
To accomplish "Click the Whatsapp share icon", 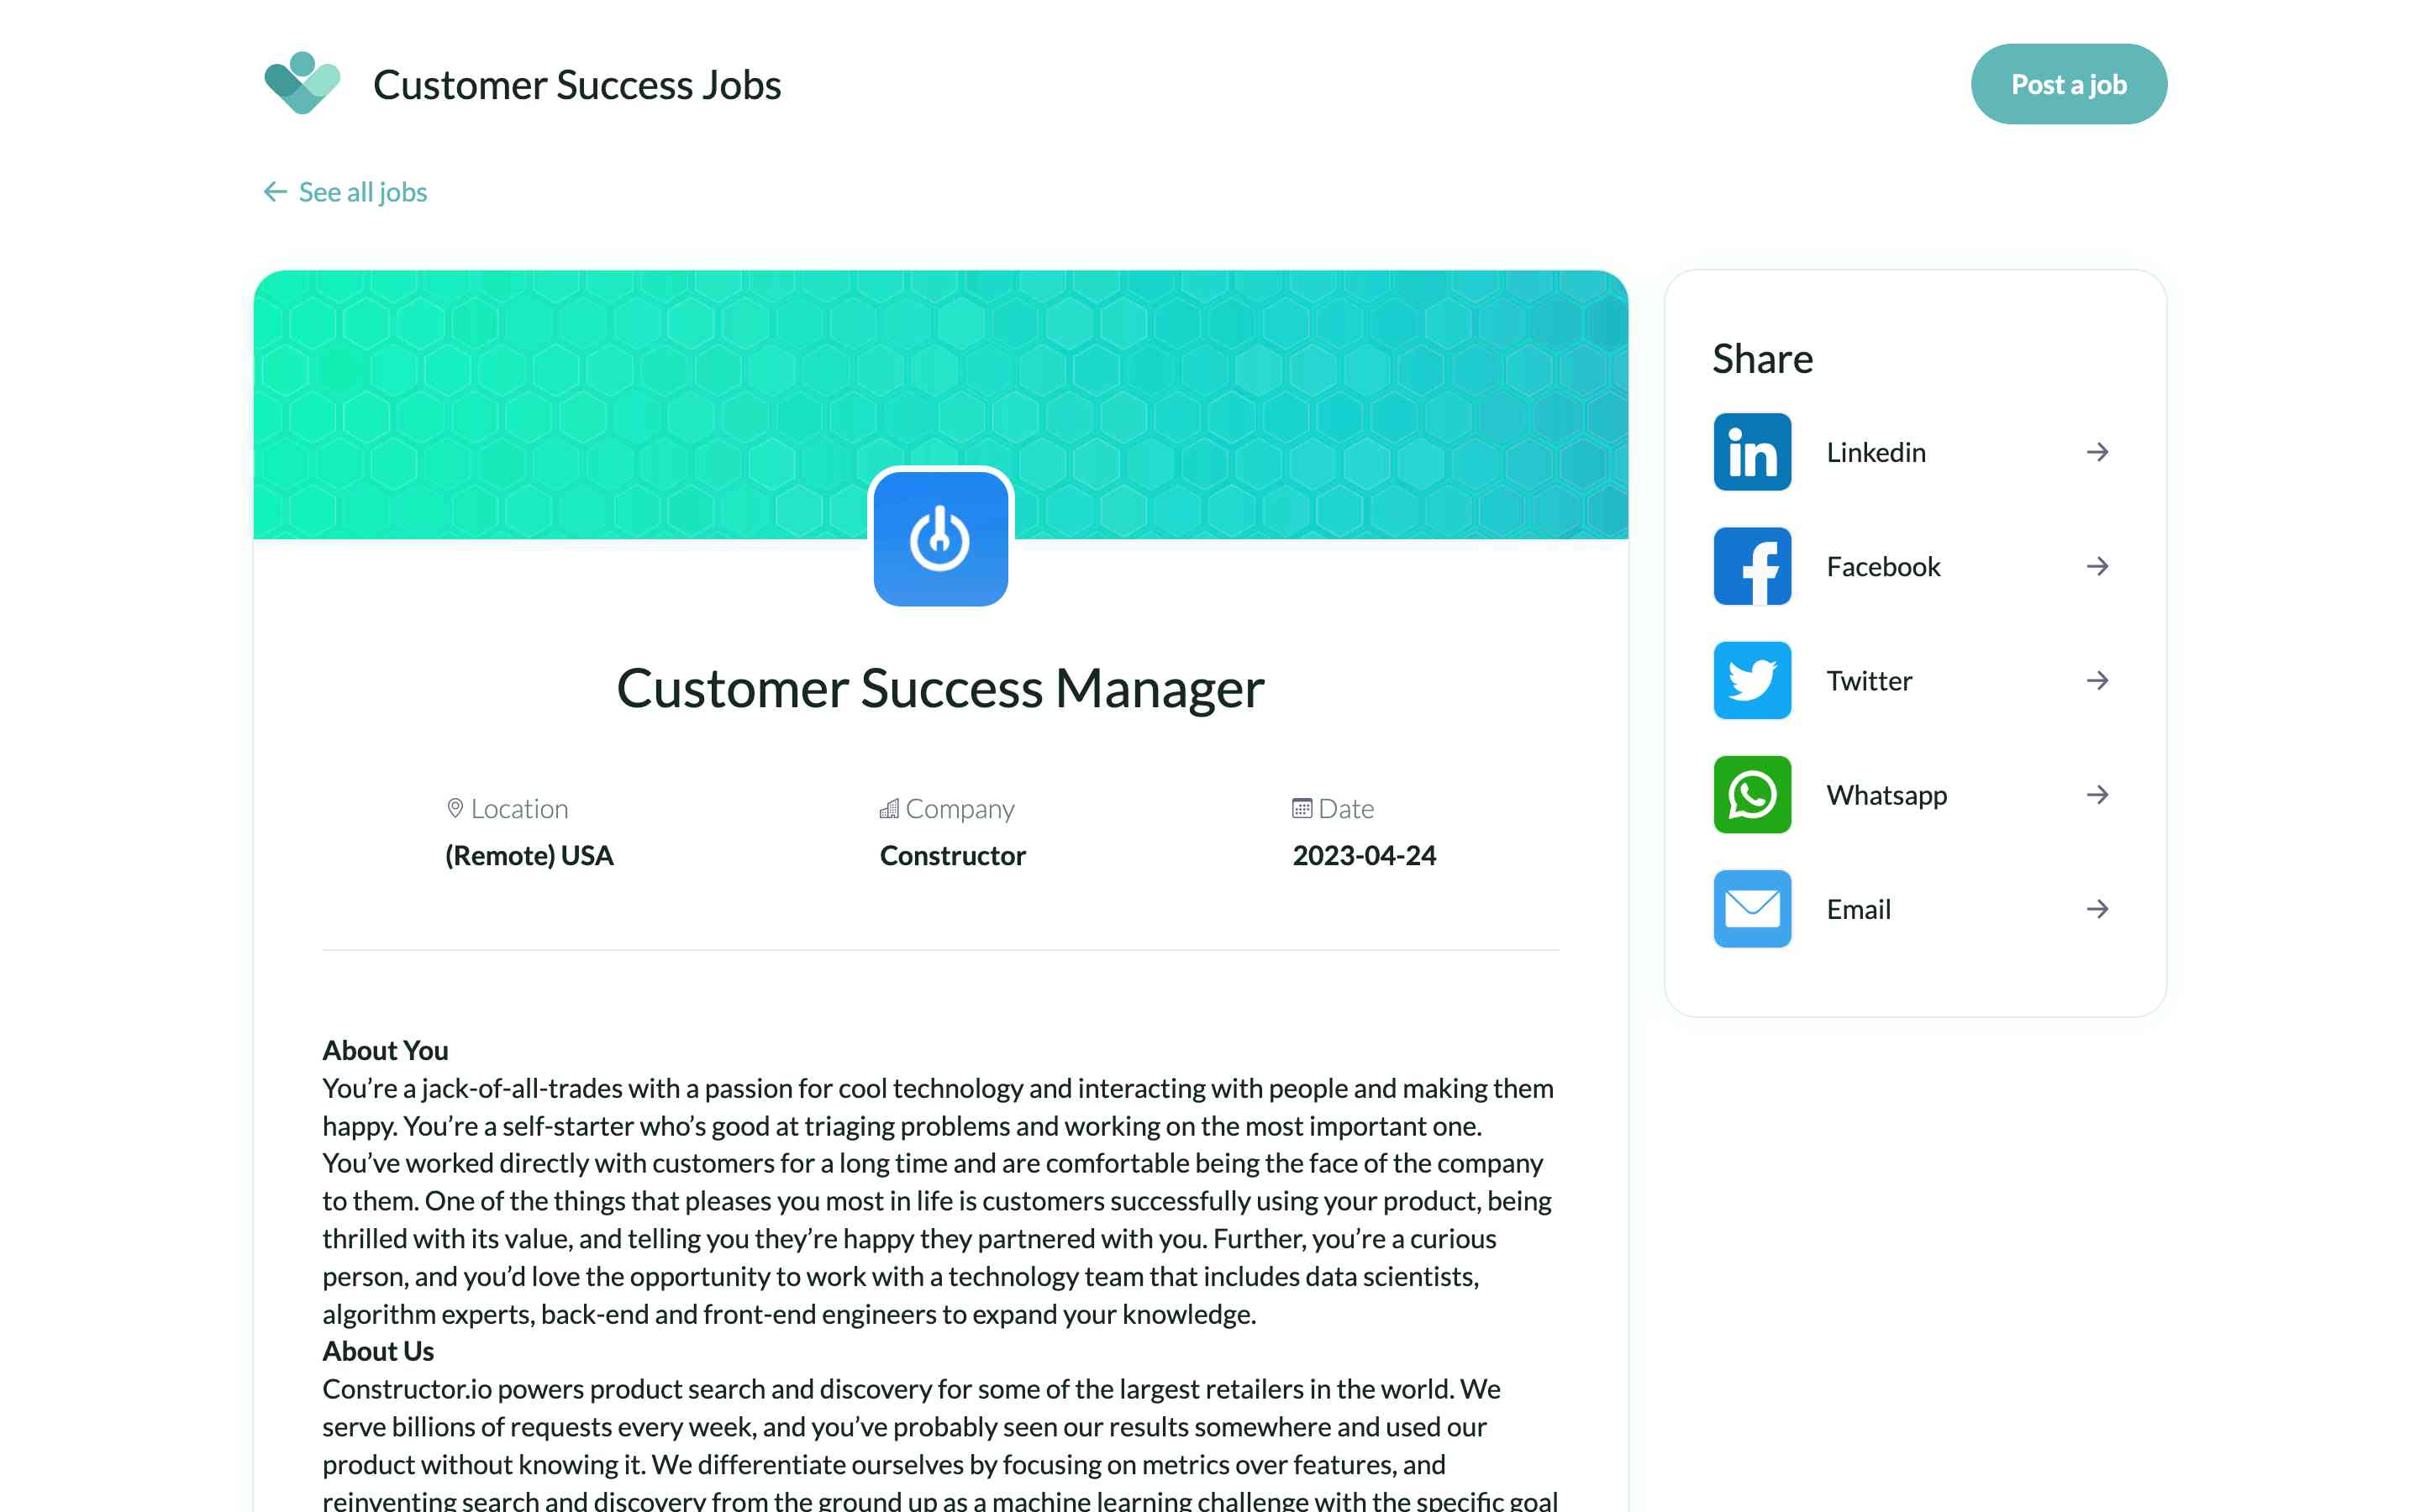I will pos(1752,795).
